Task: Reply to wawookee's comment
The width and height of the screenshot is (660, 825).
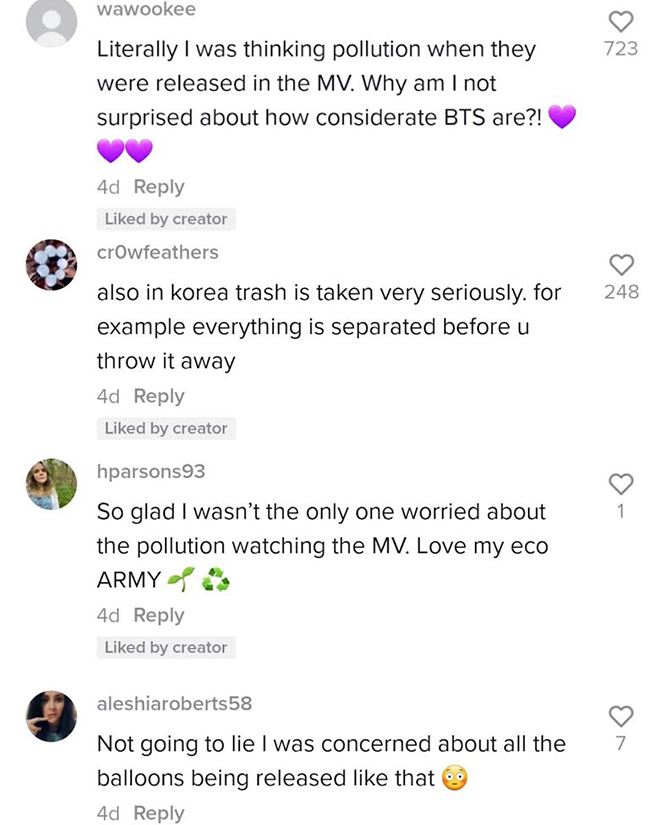Action: tap(159, 187)
